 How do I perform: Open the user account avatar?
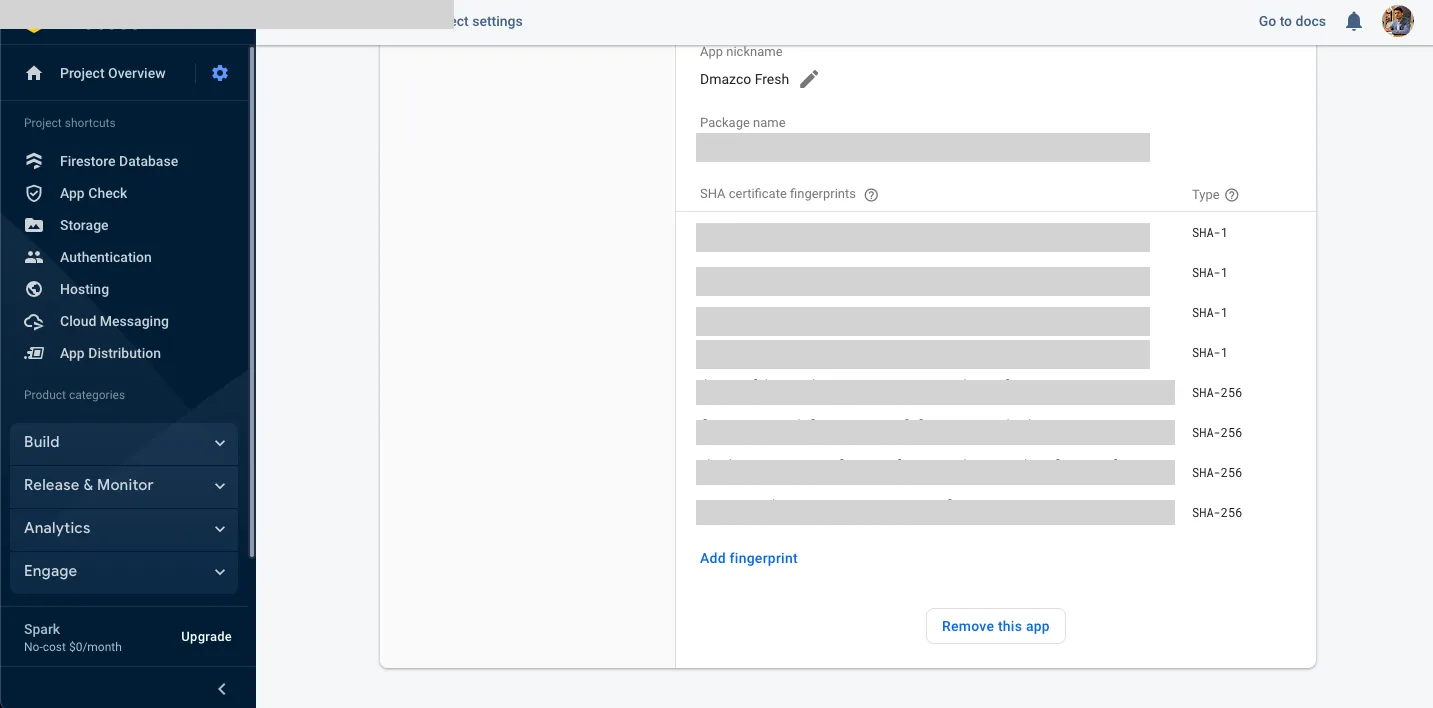click(x=1397, y=21)
